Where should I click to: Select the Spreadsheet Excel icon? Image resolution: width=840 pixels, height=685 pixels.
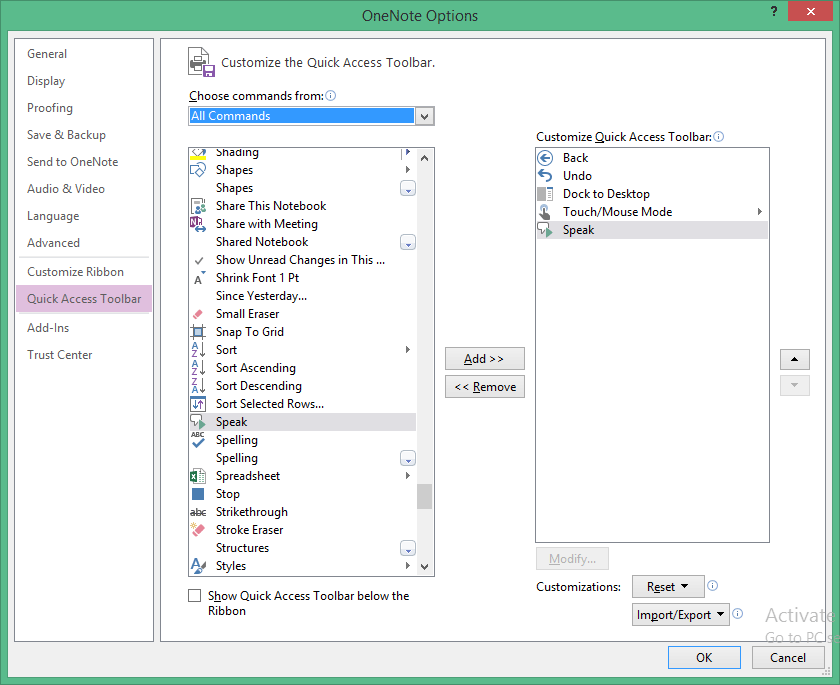pos(198,476)
